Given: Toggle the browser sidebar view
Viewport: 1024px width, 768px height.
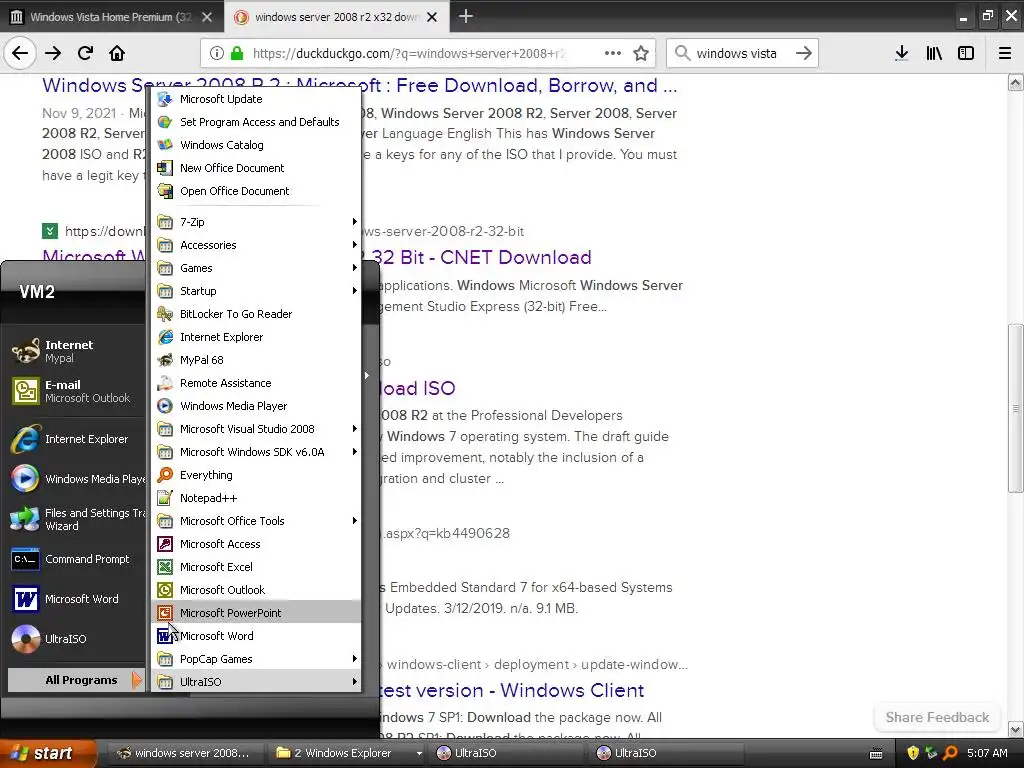Looking at the screenshot, I should [966, 53].
